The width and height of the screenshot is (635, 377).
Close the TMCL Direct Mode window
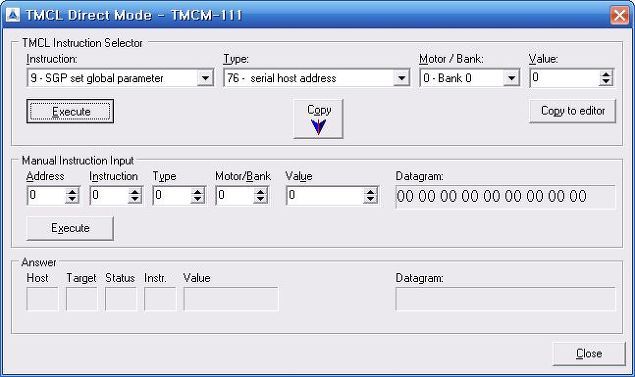tap(619, 15)
